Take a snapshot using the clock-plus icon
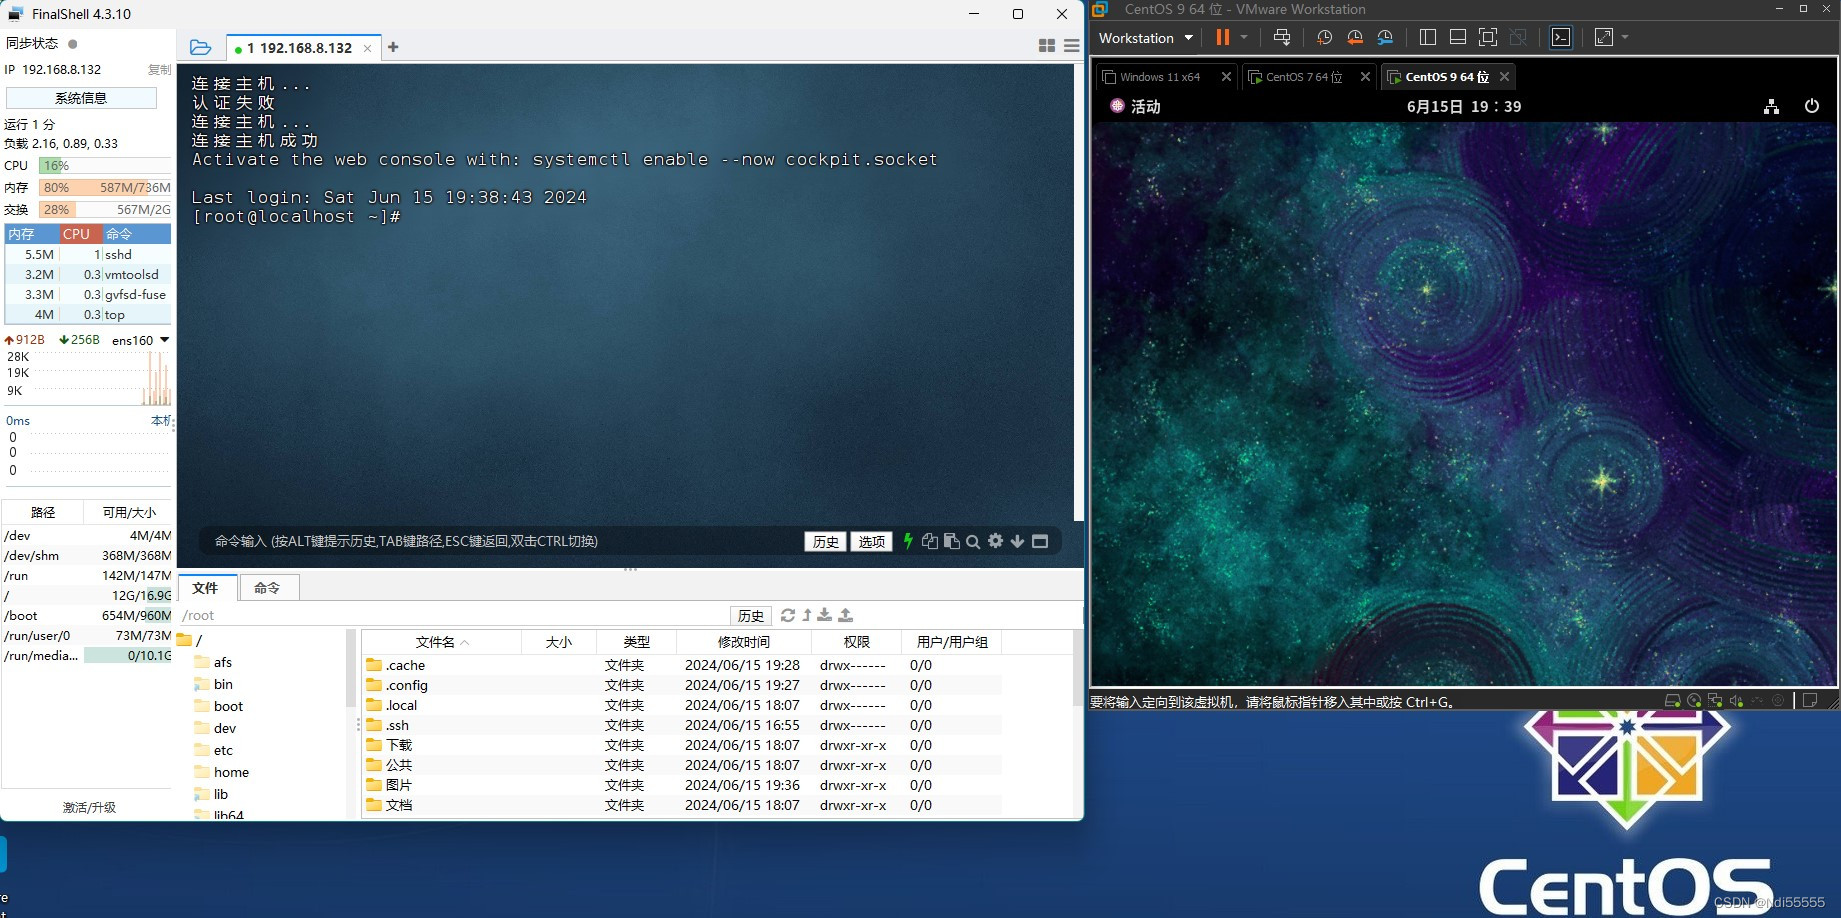 [x=1324, y=37]
